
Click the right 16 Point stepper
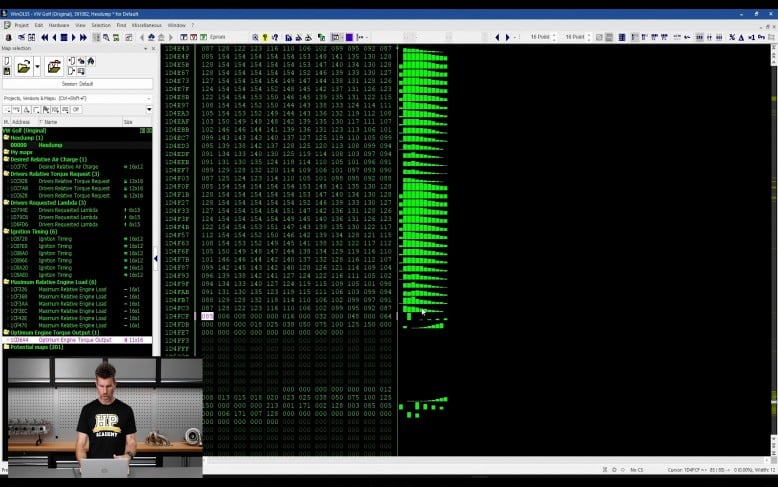coord(588,37)
